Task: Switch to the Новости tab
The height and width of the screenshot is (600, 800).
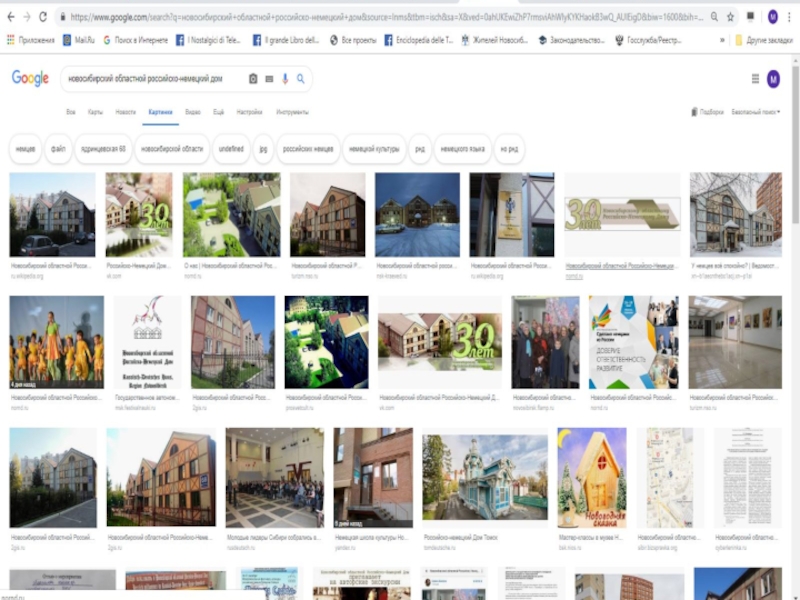Action: (x=125, y=112)
